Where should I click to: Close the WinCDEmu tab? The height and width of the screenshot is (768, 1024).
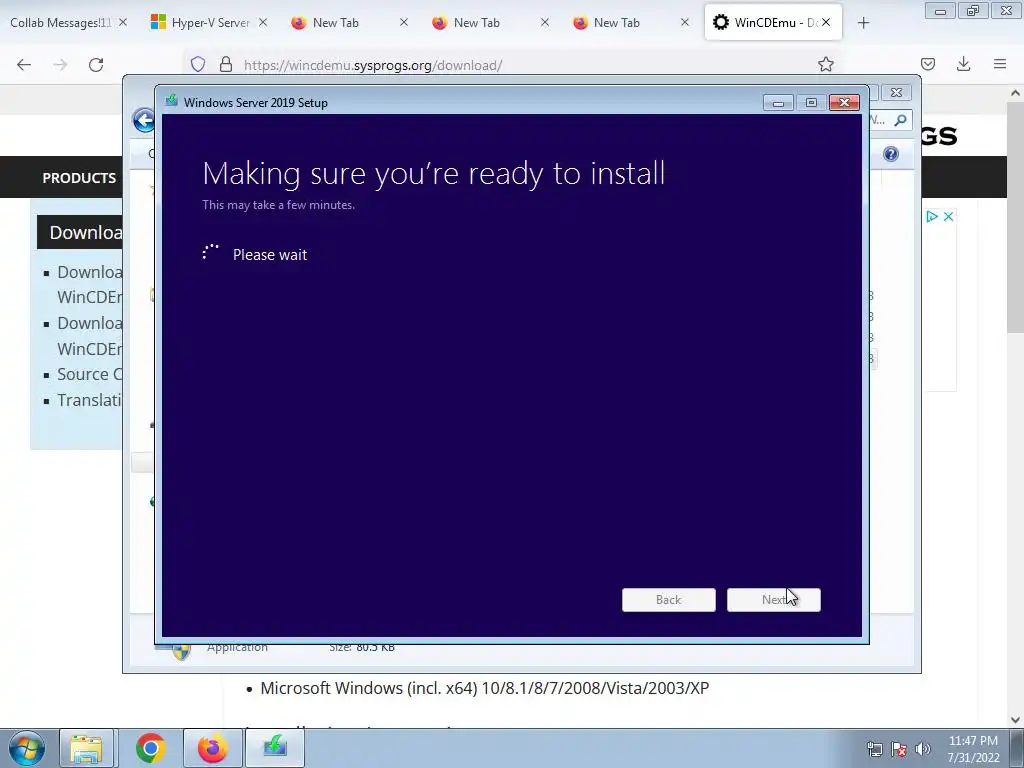tap(826, 23)
